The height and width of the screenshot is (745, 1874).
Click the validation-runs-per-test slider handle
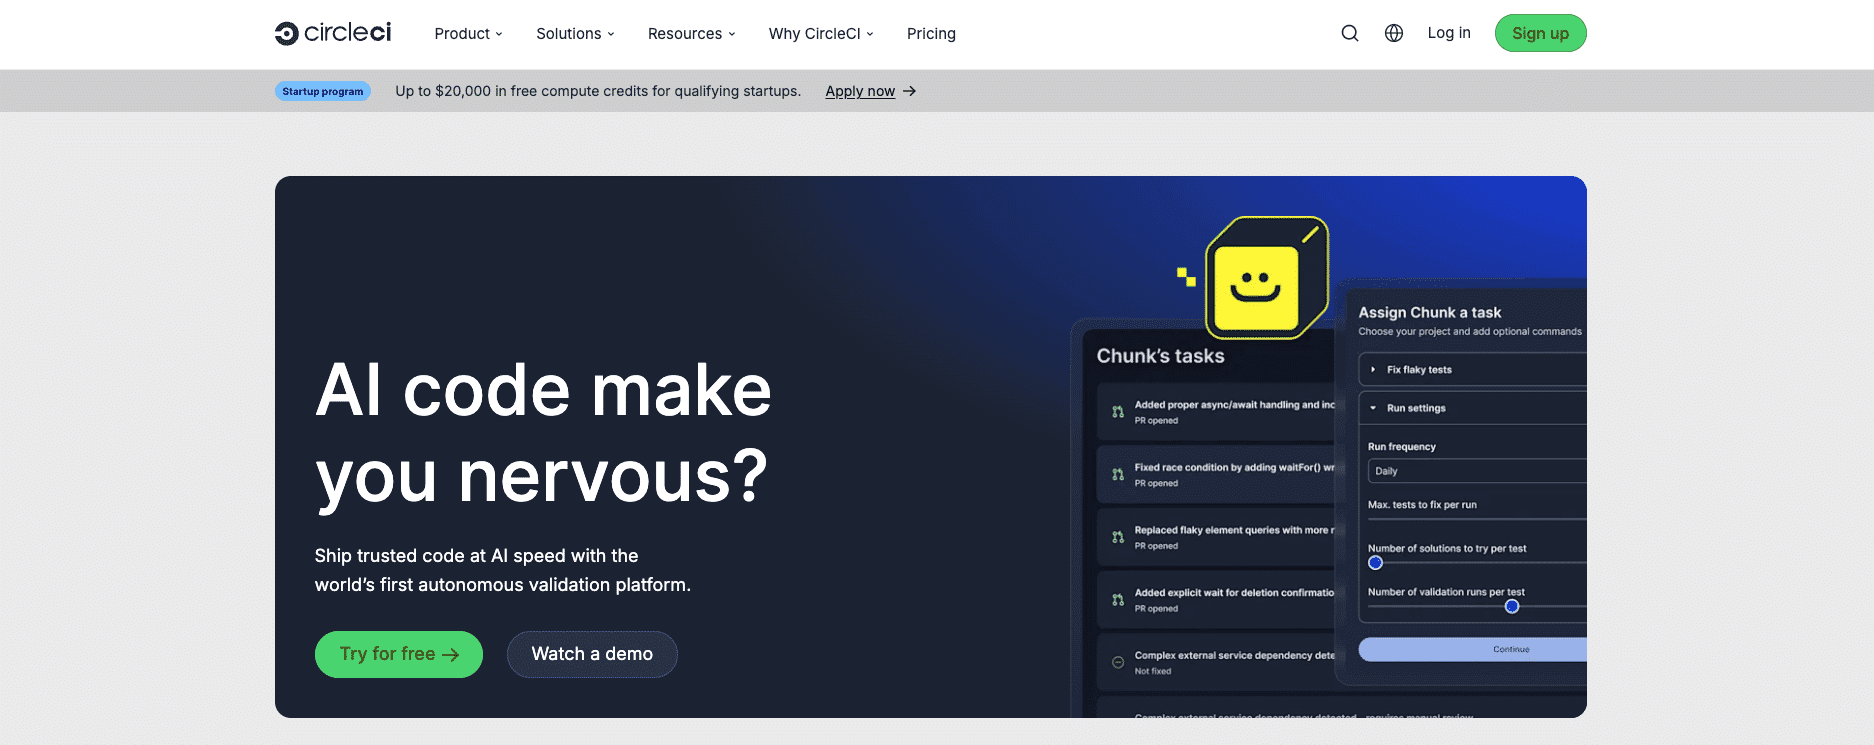click(x=1512, y=606)
